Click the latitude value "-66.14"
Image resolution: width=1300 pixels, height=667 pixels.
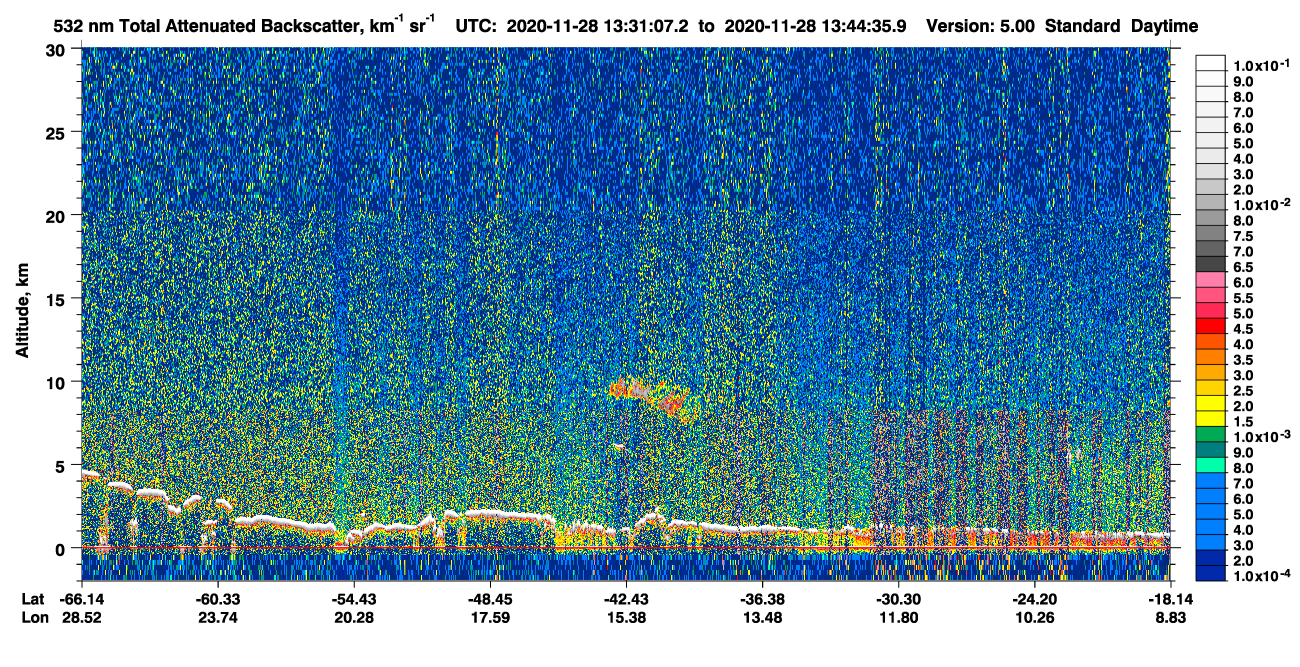(x=81, y=599)
